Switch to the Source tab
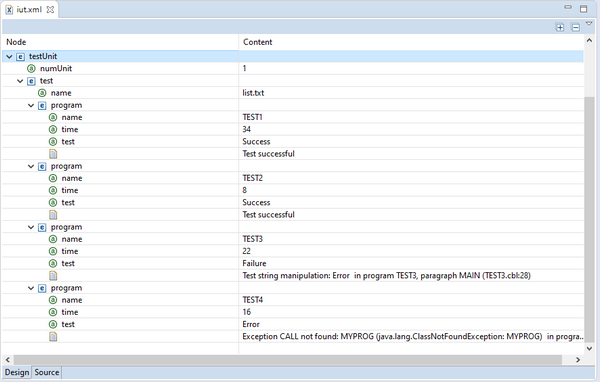600x382 pixels. click(x=47, y=372)
